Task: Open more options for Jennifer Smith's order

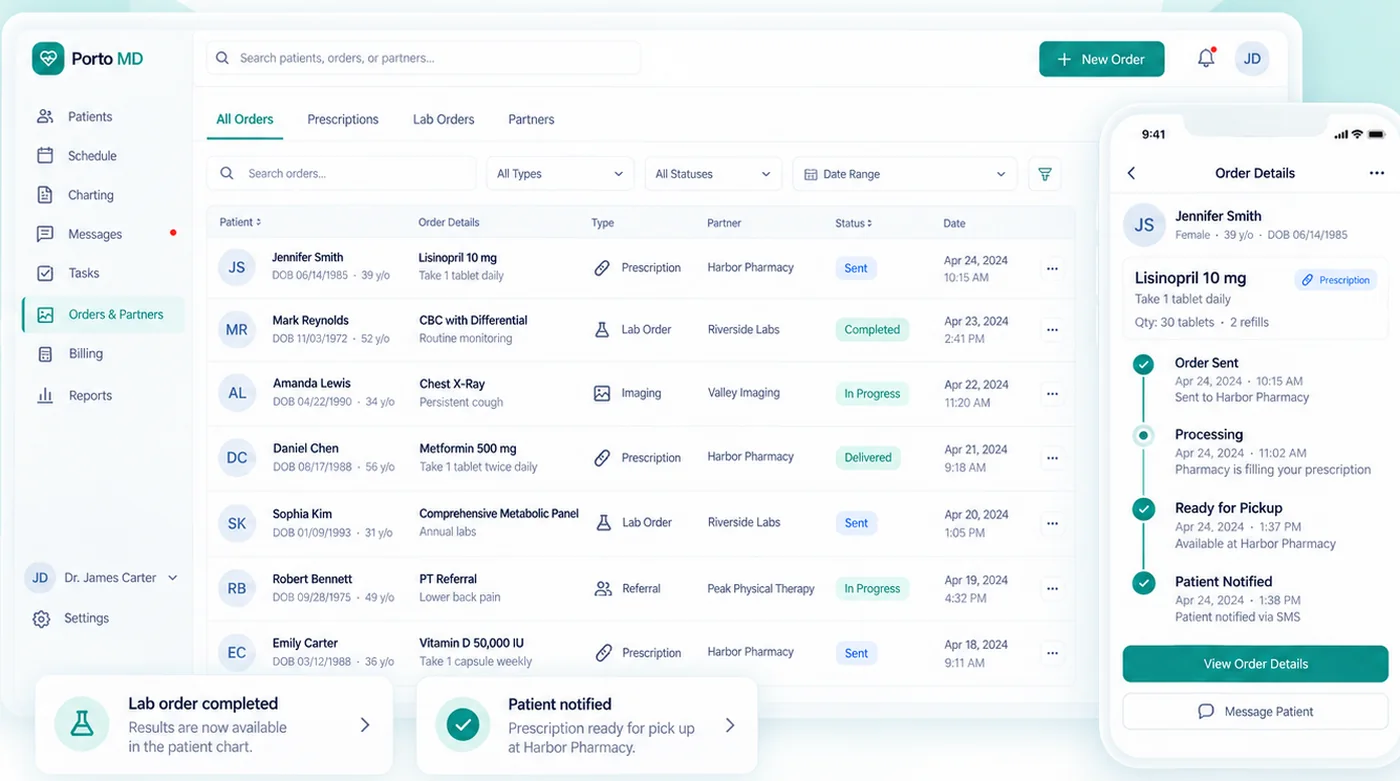Action: click(x=1052, y=269)
